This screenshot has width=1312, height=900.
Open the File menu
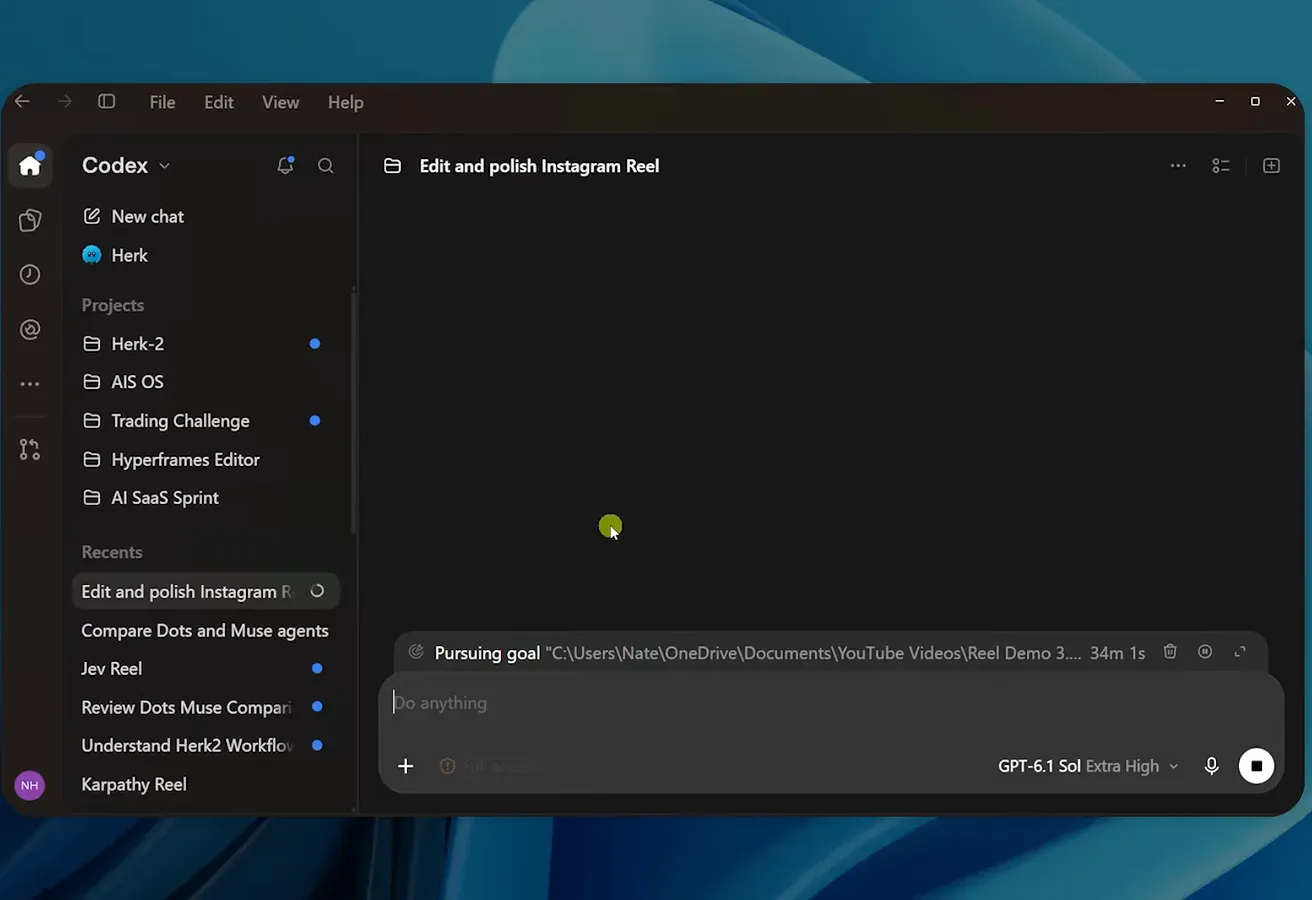pos(162,102)
